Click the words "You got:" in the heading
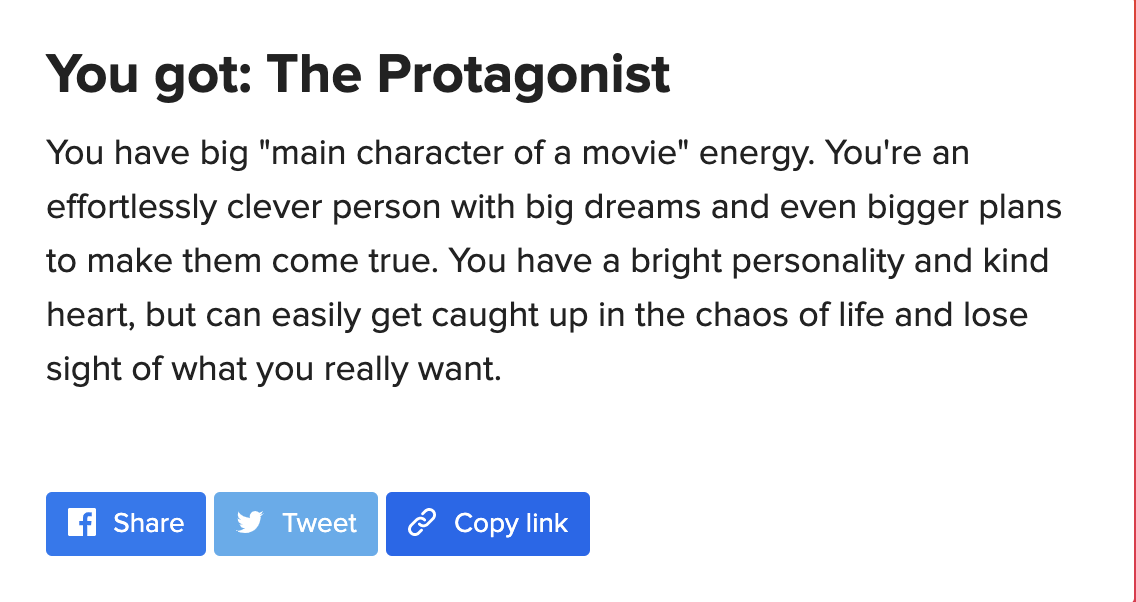This screenshot has width=1136, height=602. [149, 75]
